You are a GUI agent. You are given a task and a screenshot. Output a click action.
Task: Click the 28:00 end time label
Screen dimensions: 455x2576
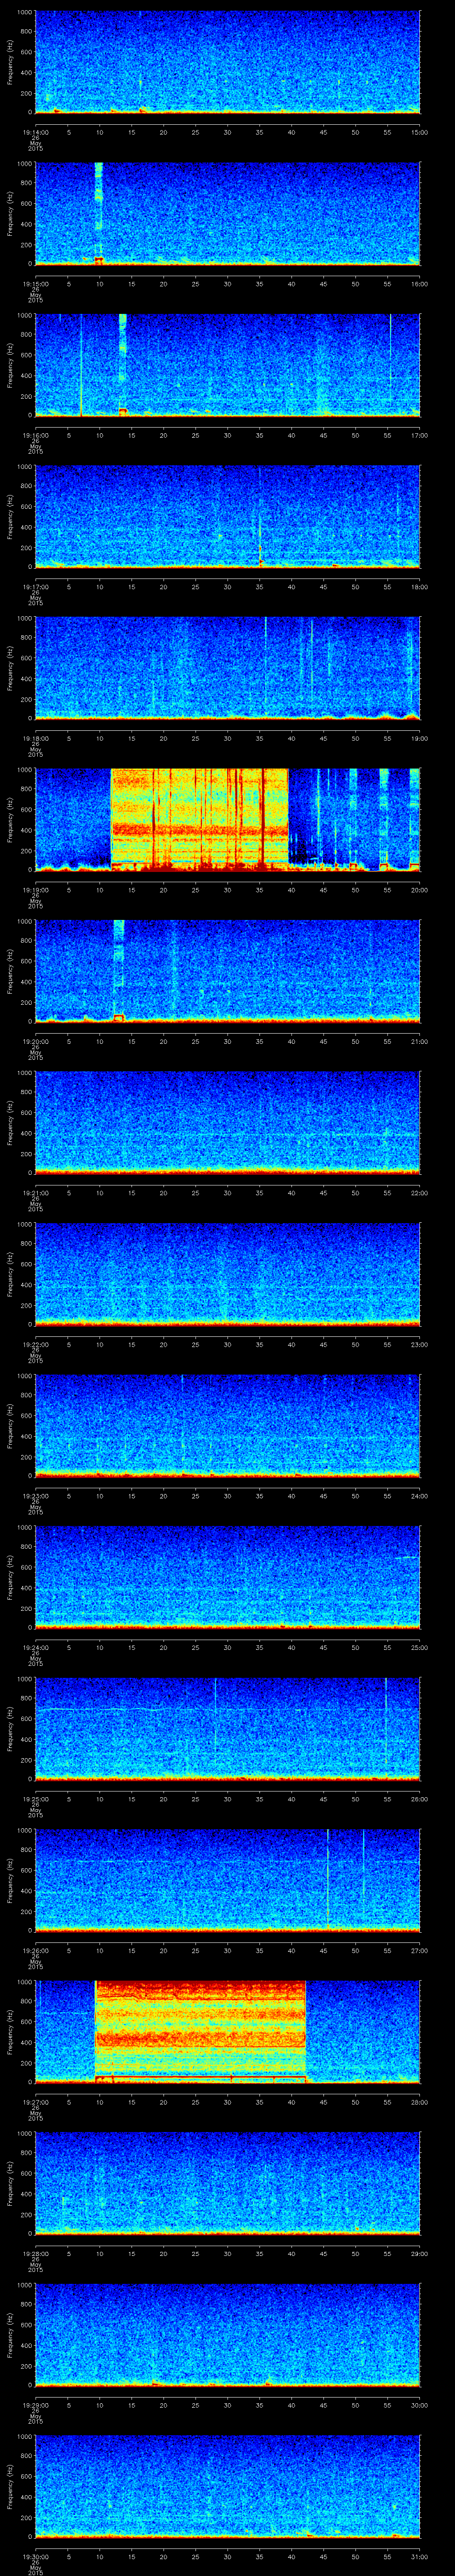[x=420, y=2102]
